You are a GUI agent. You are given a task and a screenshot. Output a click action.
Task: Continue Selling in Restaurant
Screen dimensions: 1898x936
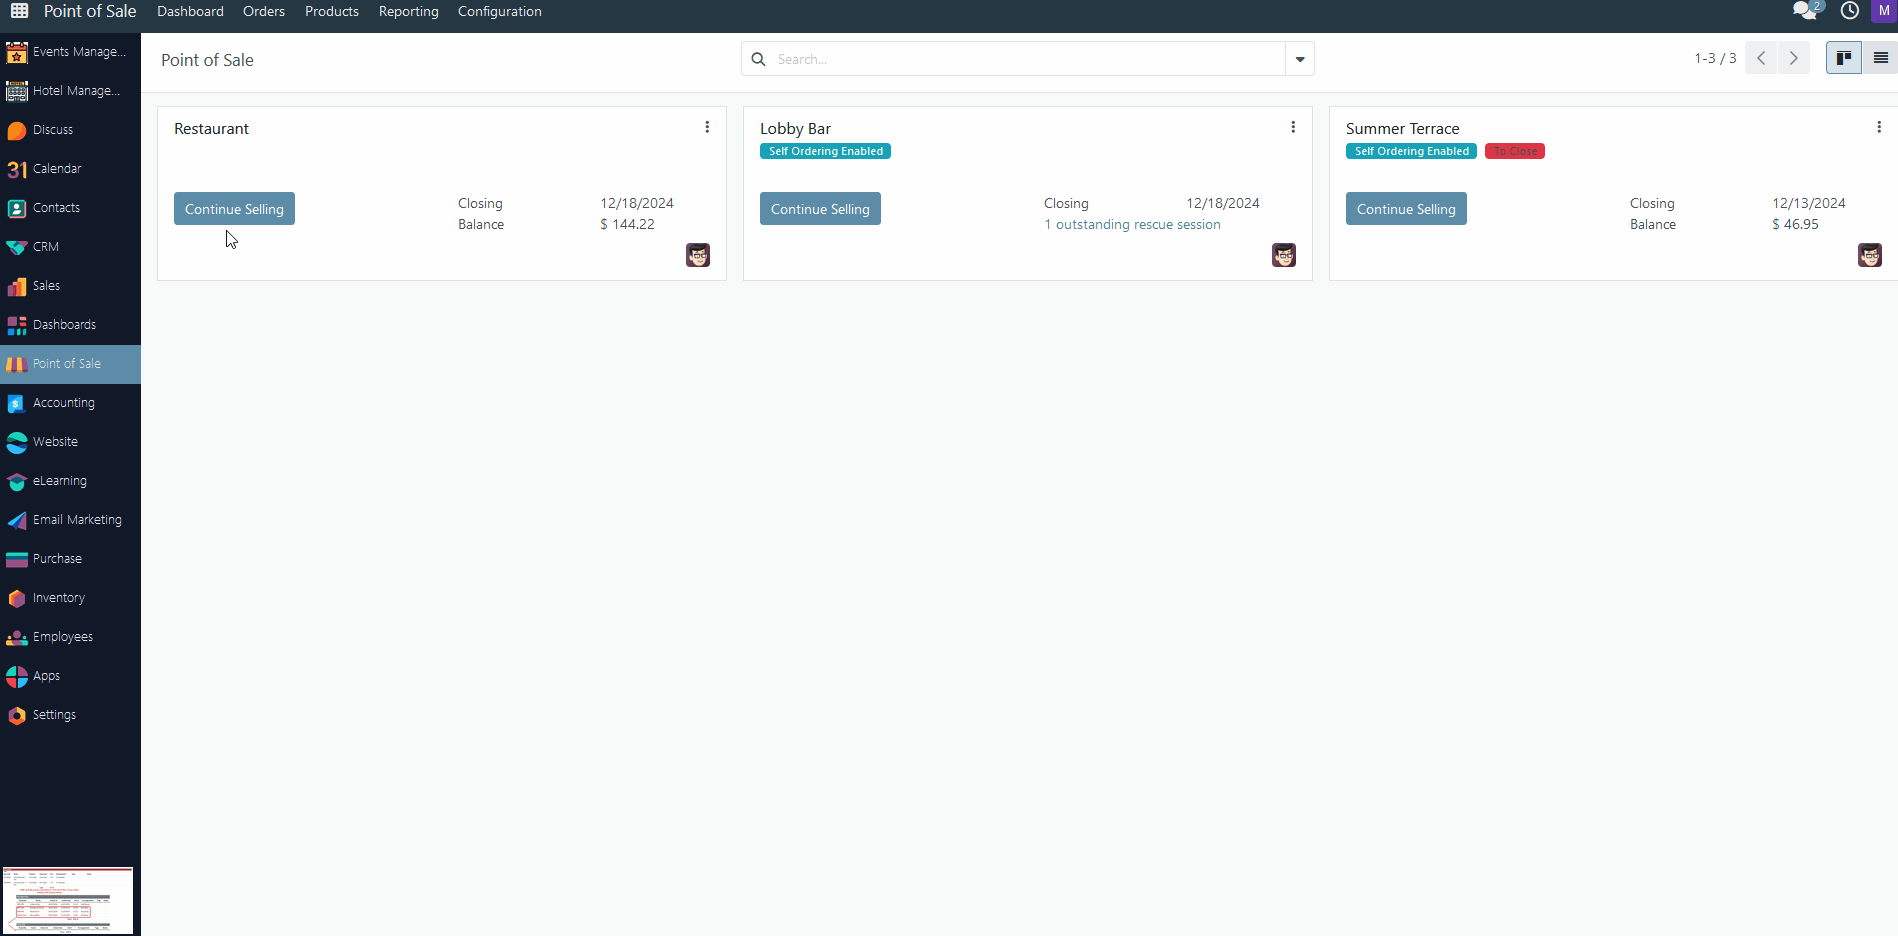(x=234, y=209)
